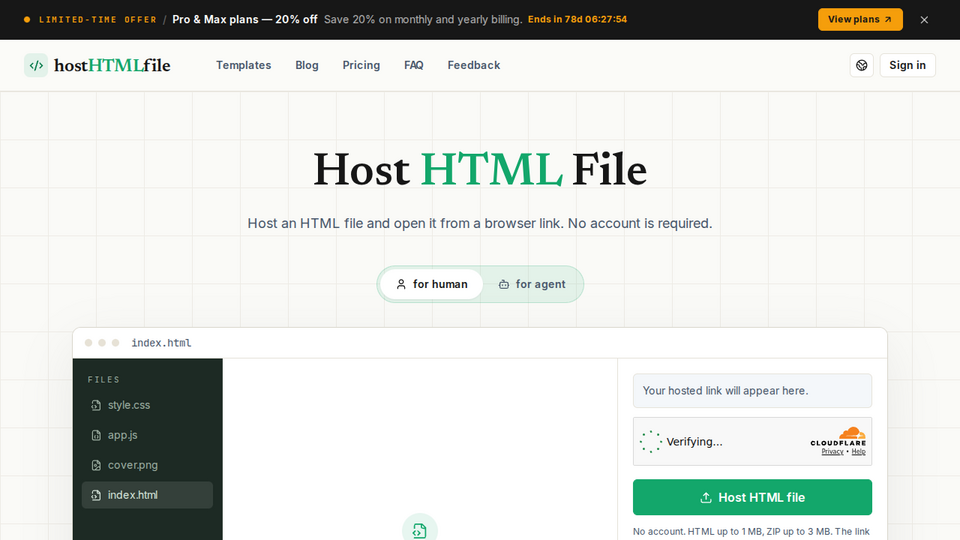Select style.css in the files list

(x=148, y=405)
